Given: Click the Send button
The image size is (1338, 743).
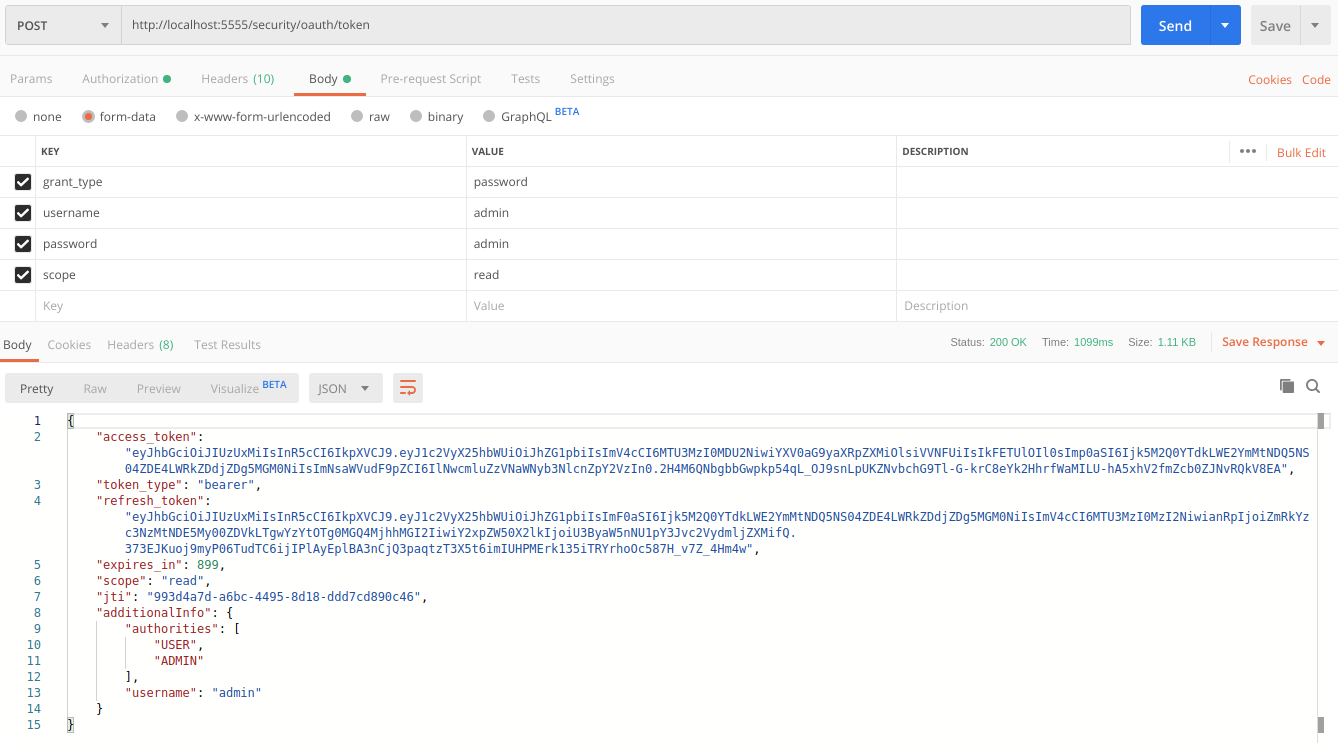Looking at the screenshot, I should (x=1175, y=26).
